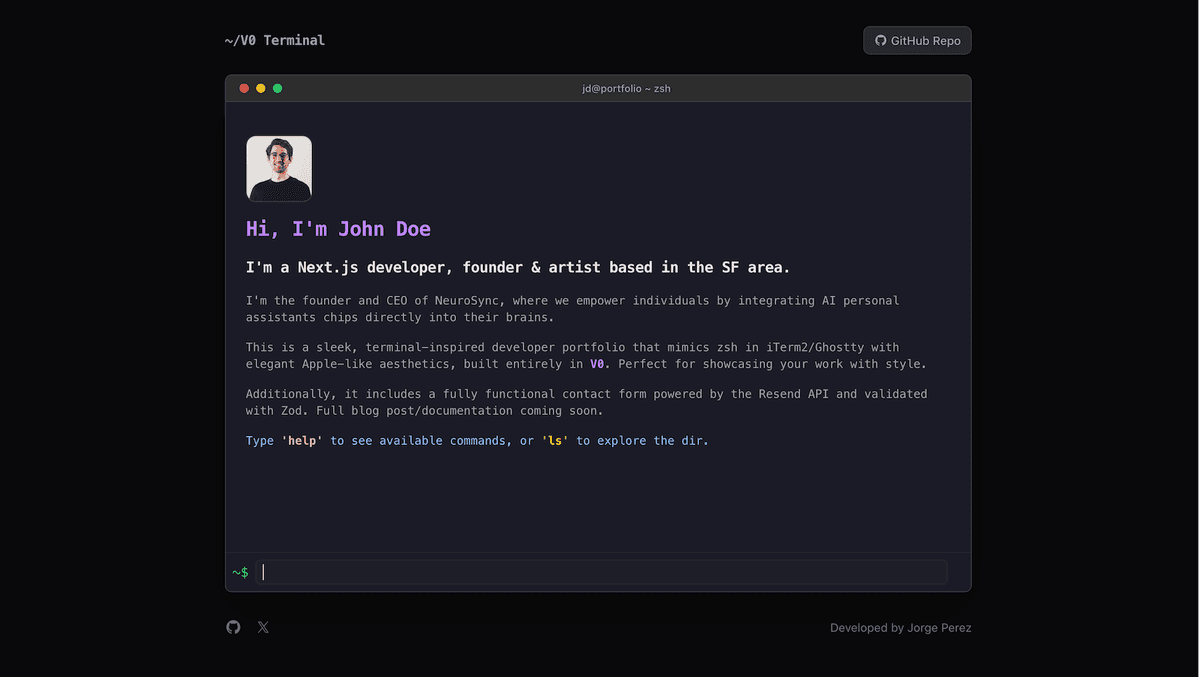The height and width of the screenshot is (677, 1200).
Task: Click the green traffic light in the terminal titlebar
Action: [277, 88]
